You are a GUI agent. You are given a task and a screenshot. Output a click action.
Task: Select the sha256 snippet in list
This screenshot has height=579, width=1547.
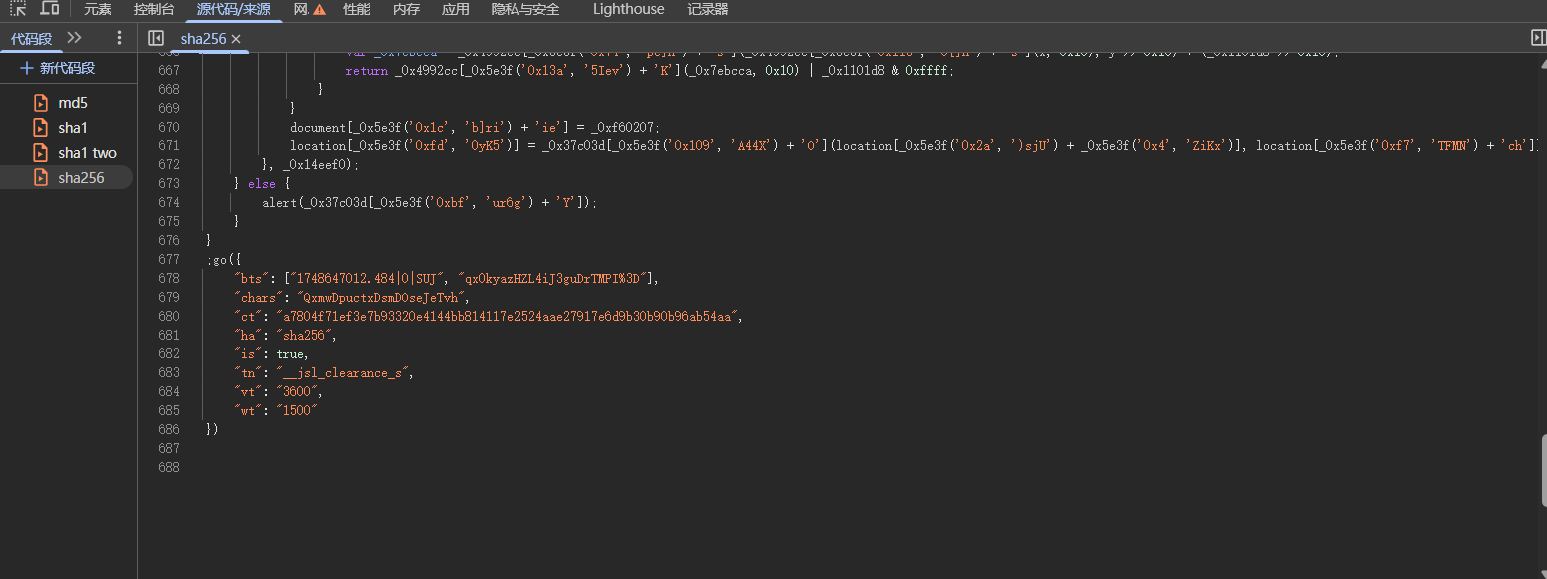66,178
